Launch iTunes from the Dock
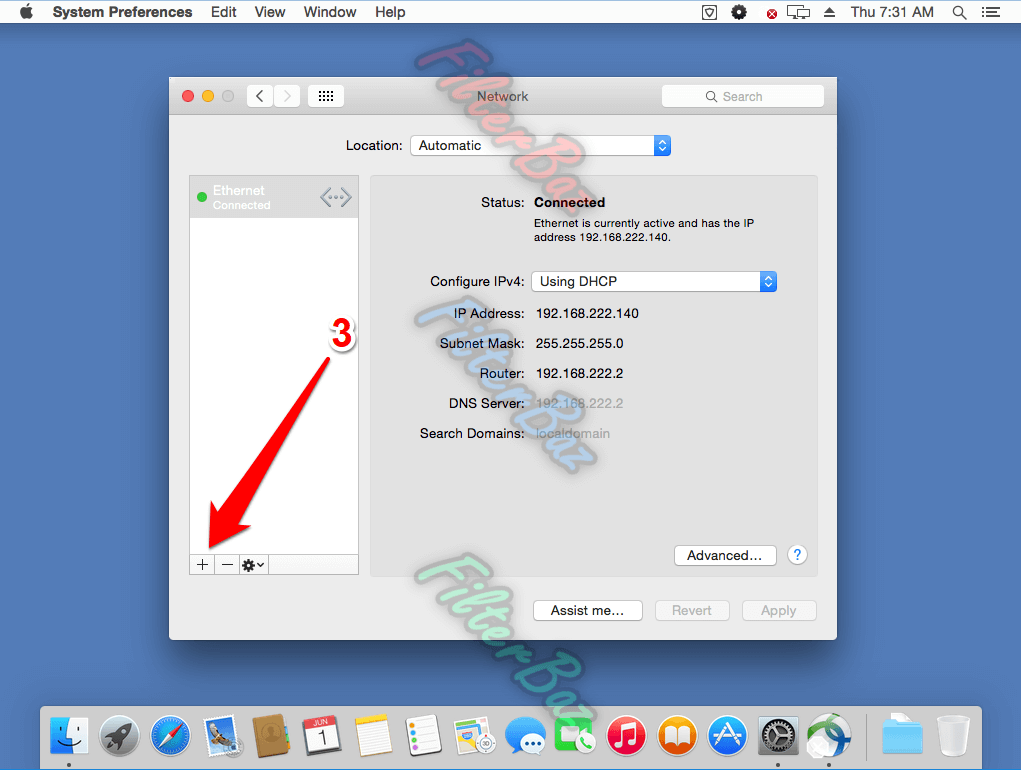The image size is (1021, 770). click(x=626, y=736)
